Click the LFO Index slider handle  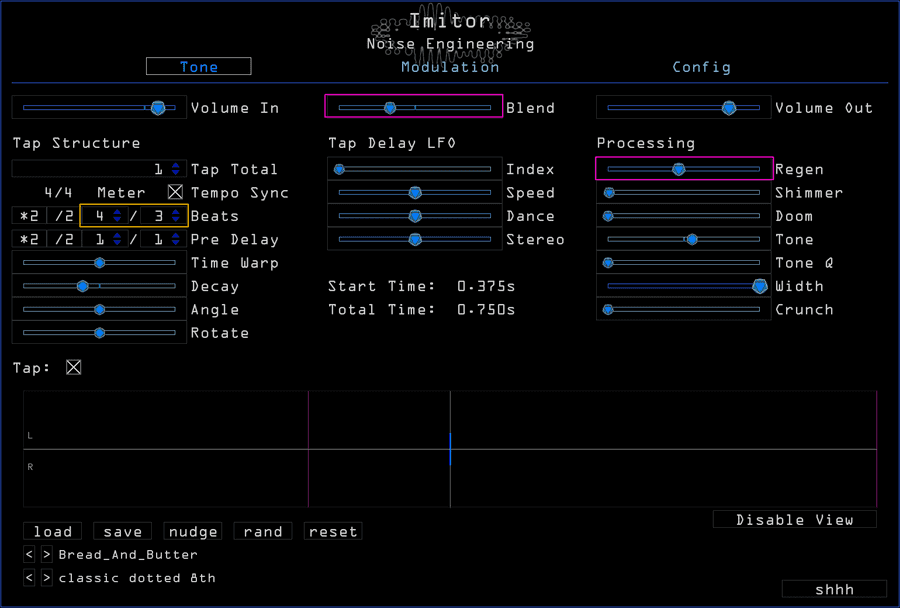pyautogui.click(x=339, y=169)
